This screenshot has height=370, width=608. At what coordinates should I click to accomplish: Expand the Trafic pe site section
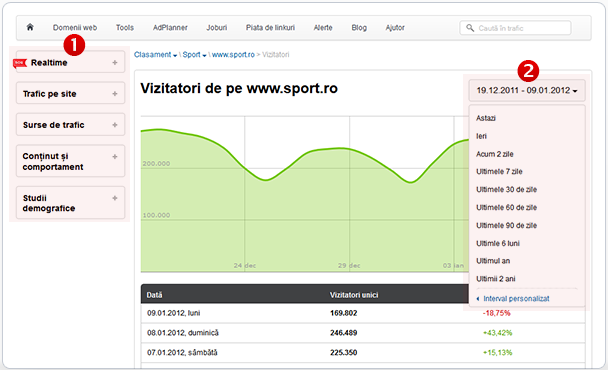(70, 93)
